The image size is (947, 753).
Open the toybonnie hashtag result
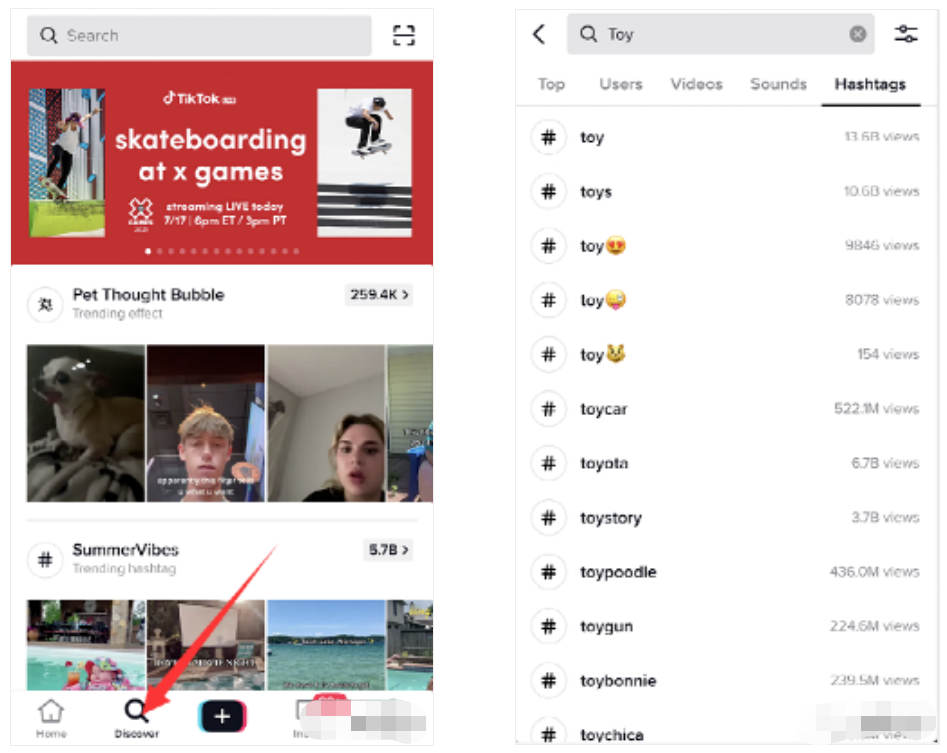pyautogui.click(x=726, y=681)
